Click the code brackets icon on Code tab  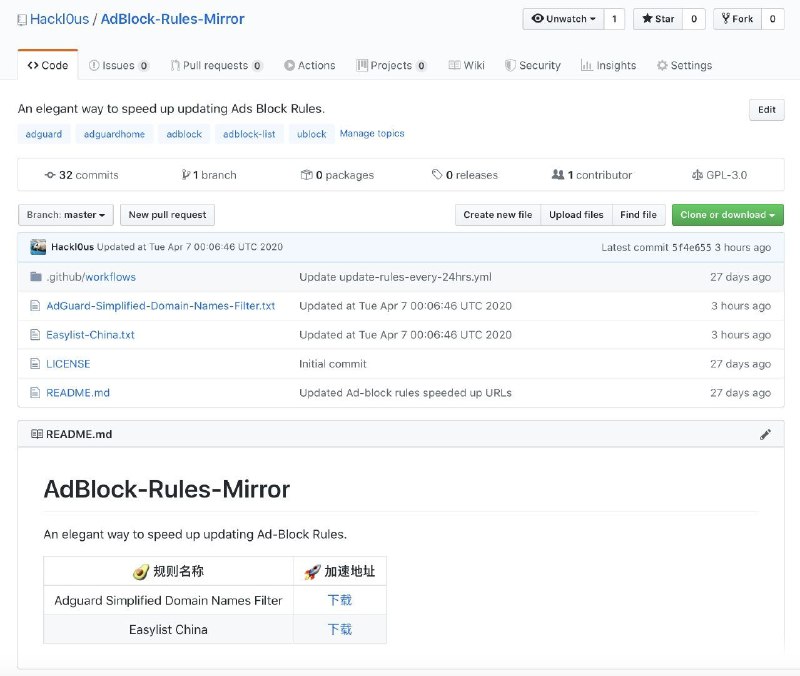pyautogui.click(x=33, y=65)
